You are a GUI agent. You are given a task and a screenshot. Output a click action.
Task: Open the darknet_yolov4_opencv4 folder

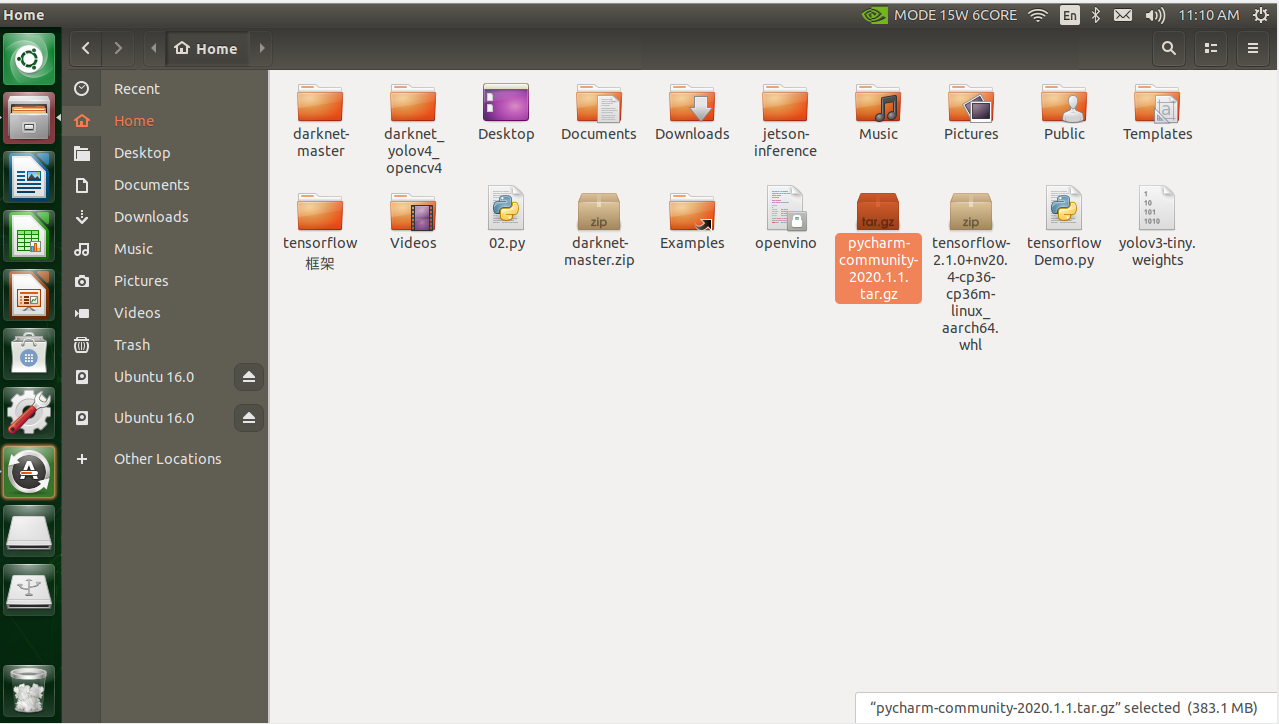[x=413, y=104]
